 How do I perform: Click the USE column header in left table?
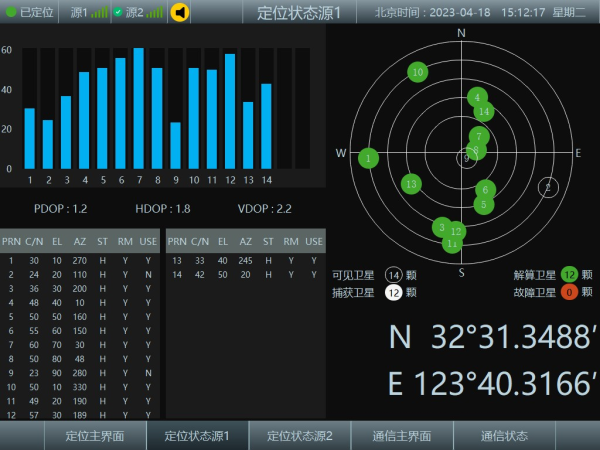coord(148,241)
